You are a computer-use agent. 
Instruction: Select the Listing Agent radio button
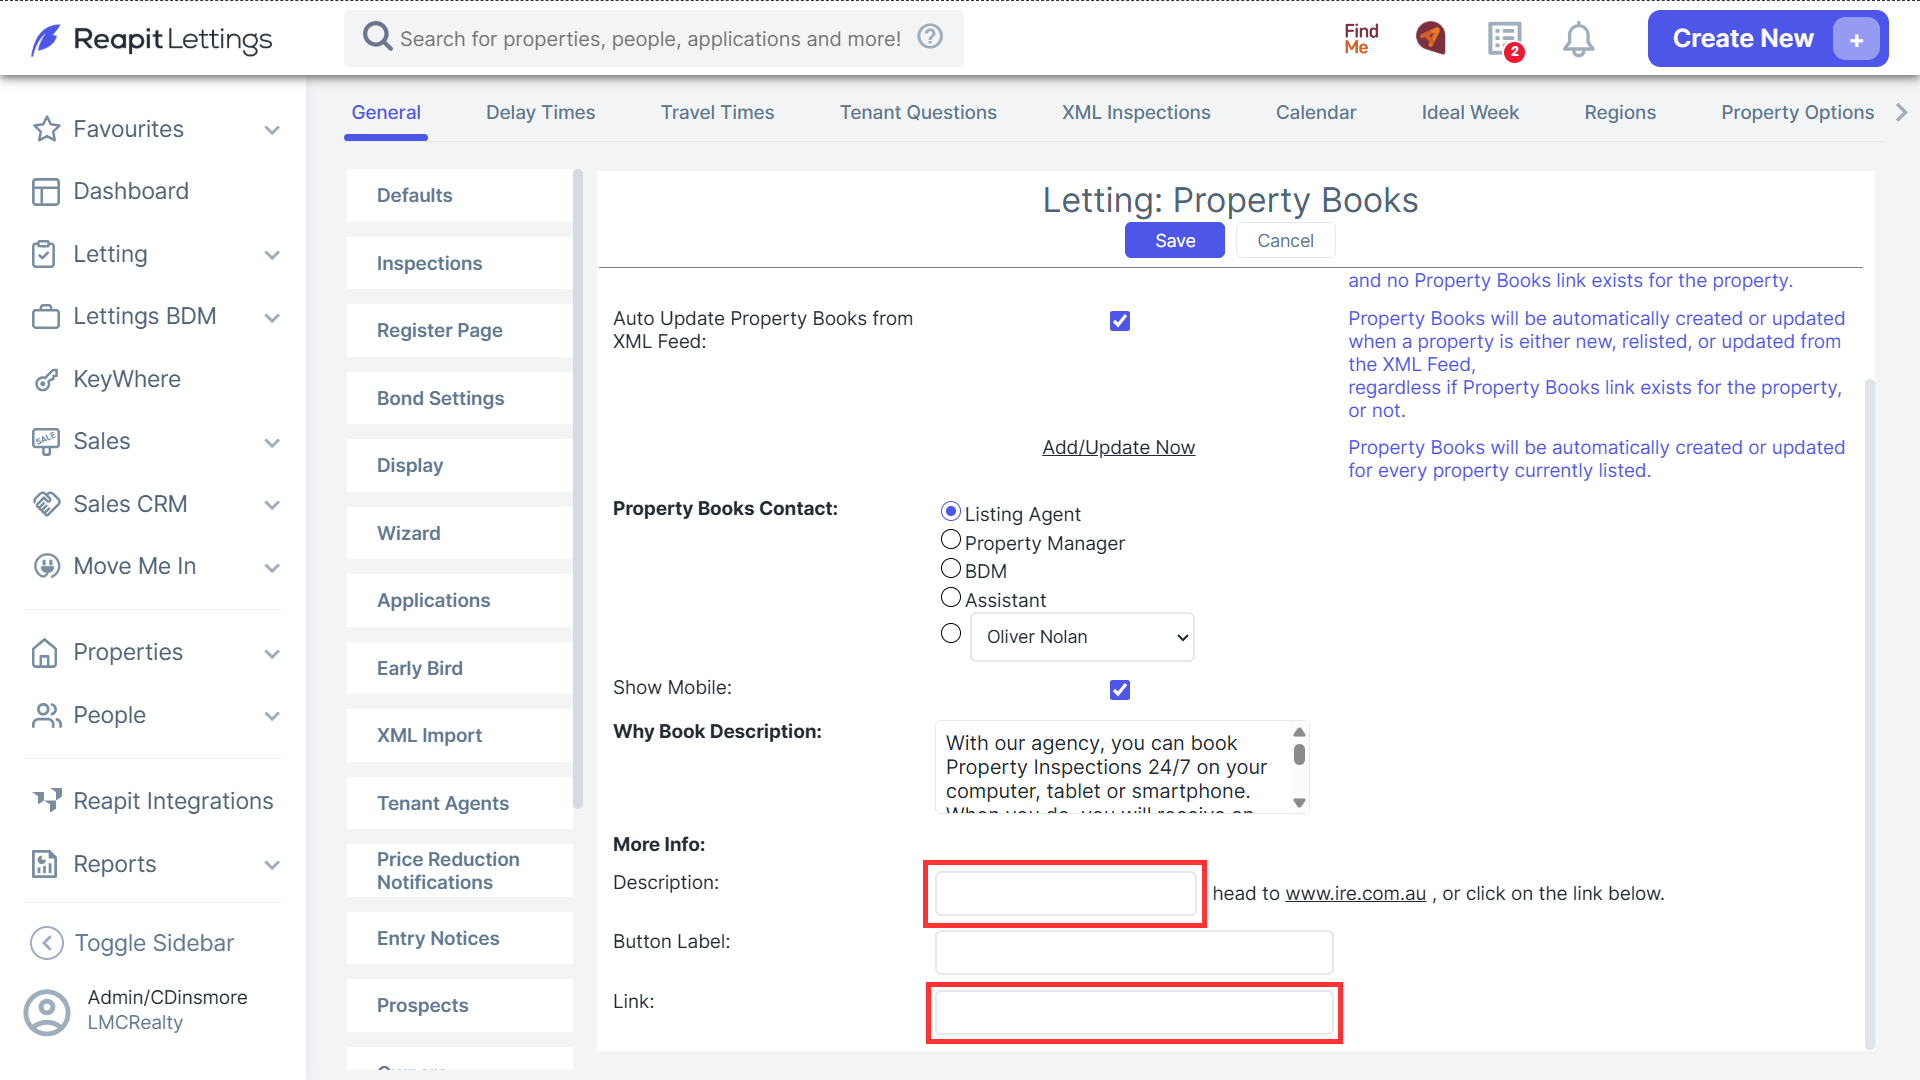(x=951, y=511)
